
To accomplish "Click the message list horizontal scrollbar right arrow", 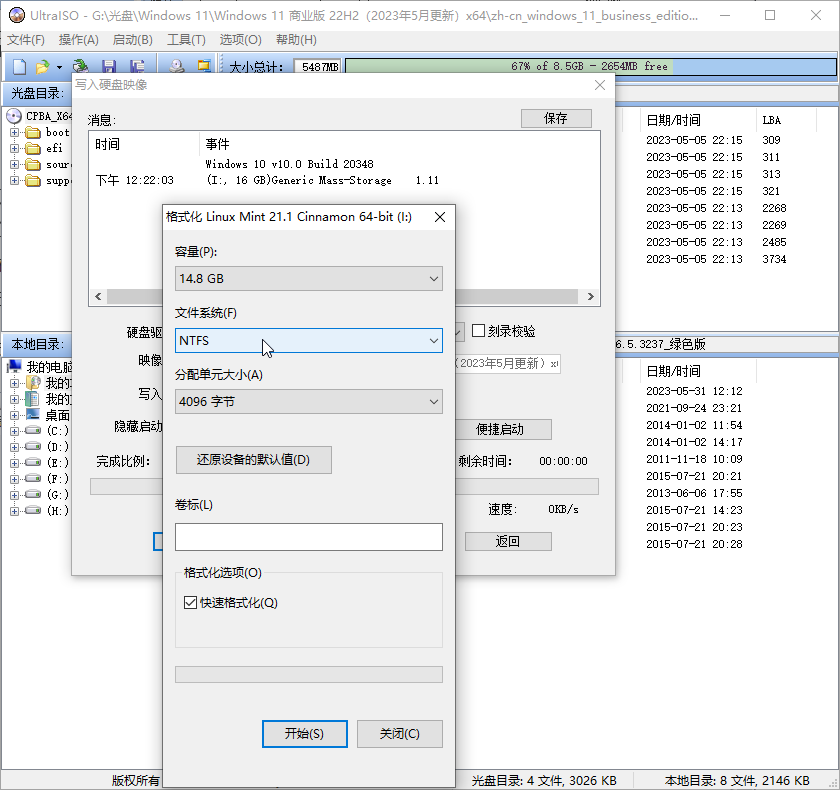I will click(x=590, y=297).
